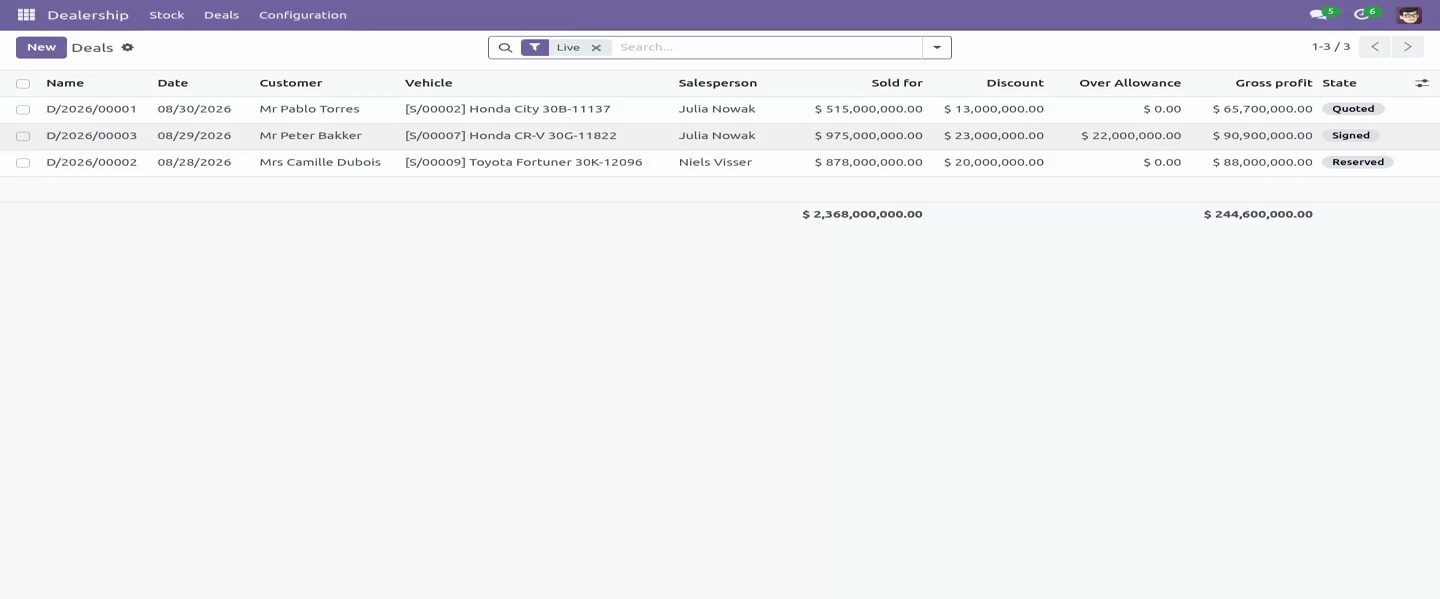
Task: Click the Signed state badge
Action: (1351, 135)
